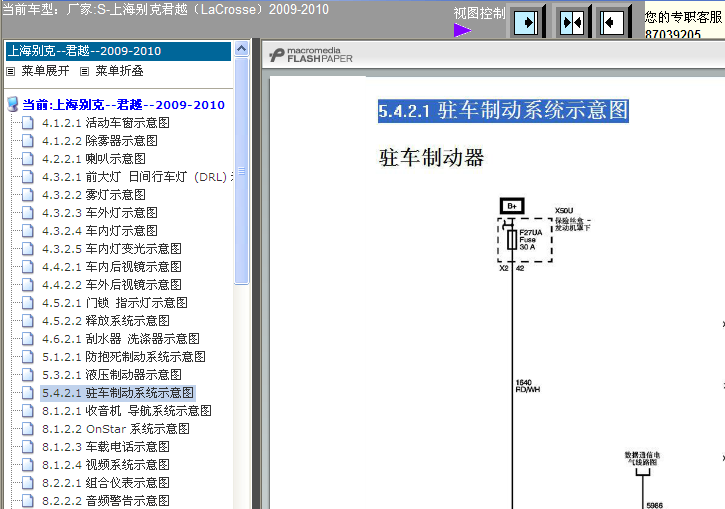The width and height of the screenshot is (725, 509).
Task: Click the 驻车制动器 heading in the document
Action: click(x=431, y=158)
